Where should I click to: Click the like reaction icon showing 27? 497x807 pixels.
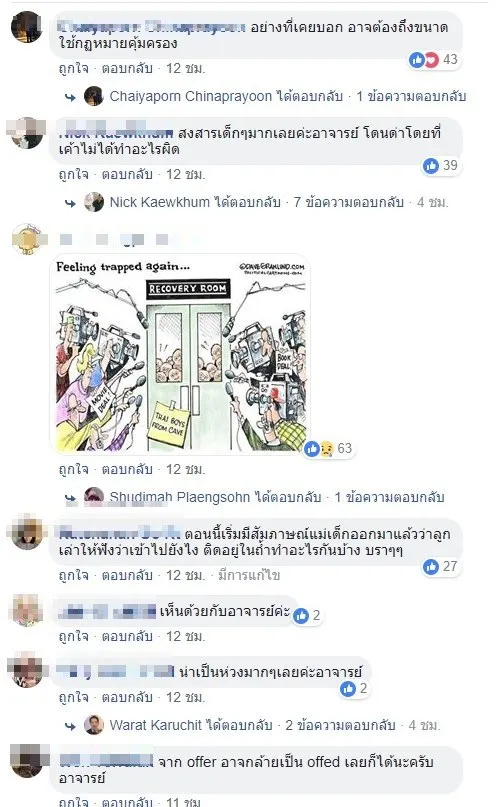click(431, 567)
